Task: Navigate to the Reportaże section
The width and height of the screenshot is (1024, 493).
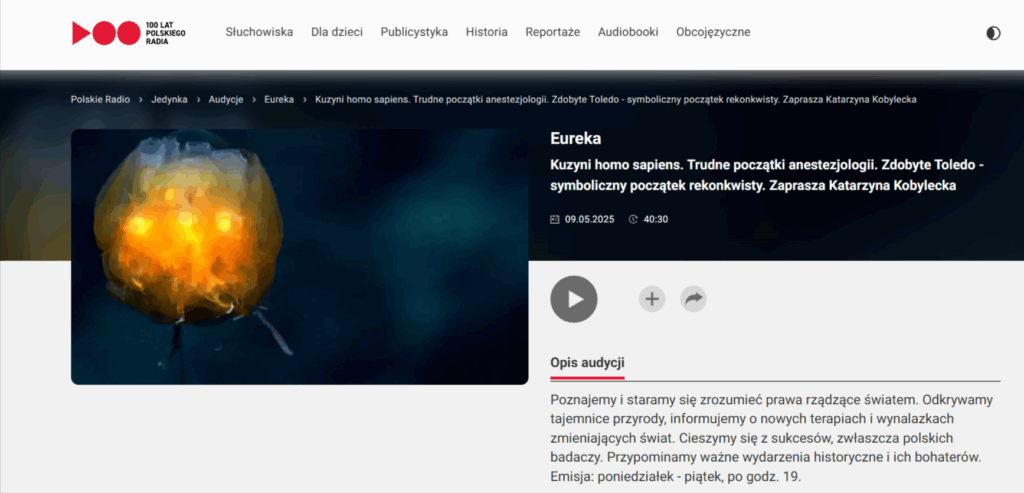Action: point(553,32)
